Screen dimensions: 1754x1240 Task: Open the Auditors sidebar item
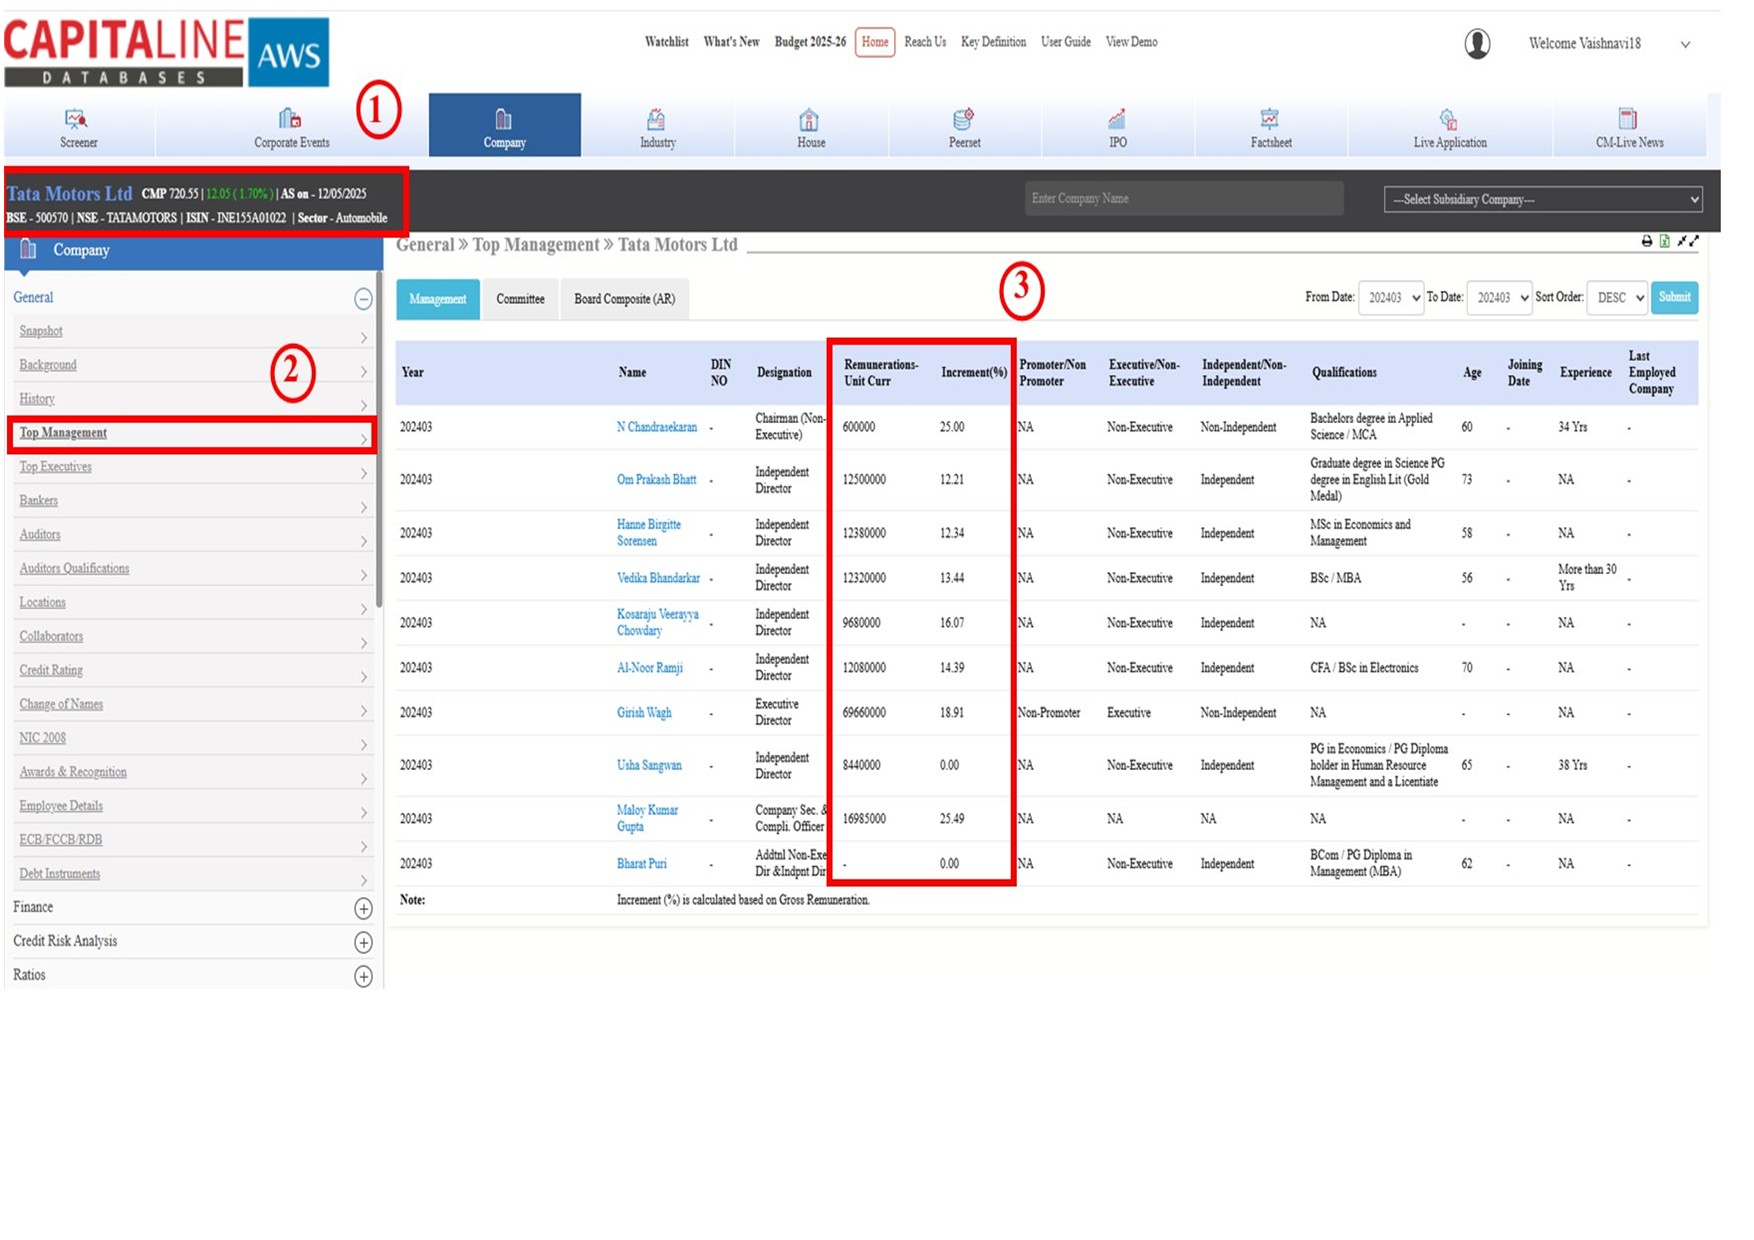40,535
